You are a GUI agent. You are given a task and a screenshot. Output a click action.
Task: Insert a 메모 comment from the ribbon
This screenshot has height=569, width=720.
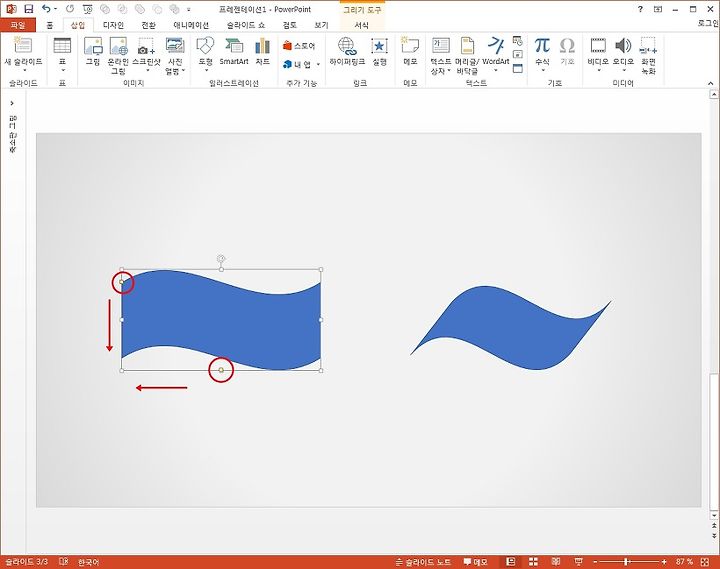pyautogui.click(x=410, y=51)
